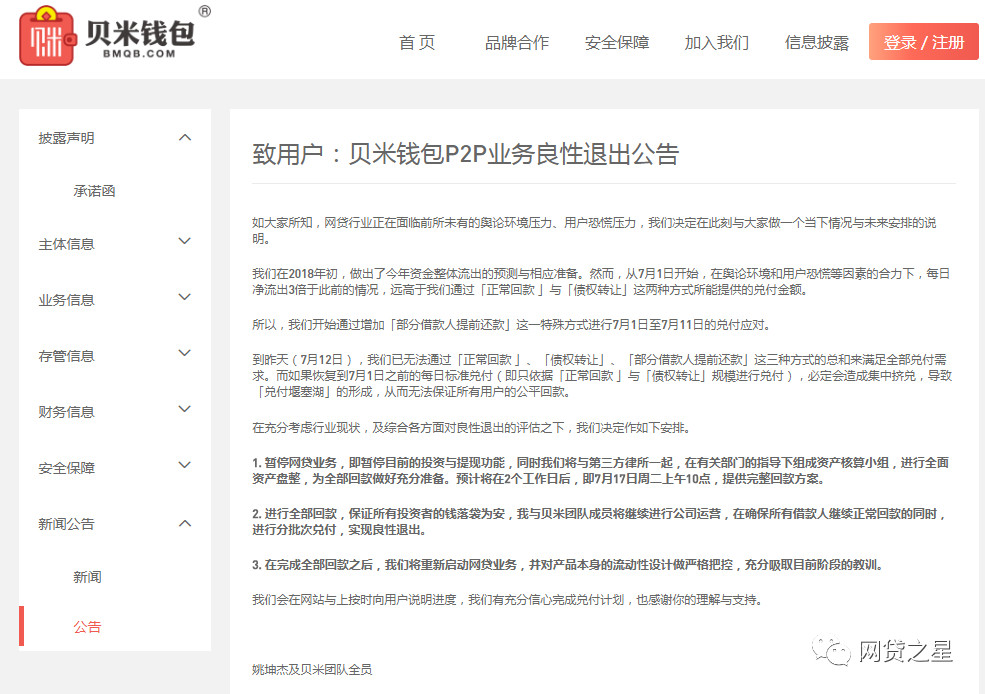Open the 新闻 sidebar link

coord(87,577)
